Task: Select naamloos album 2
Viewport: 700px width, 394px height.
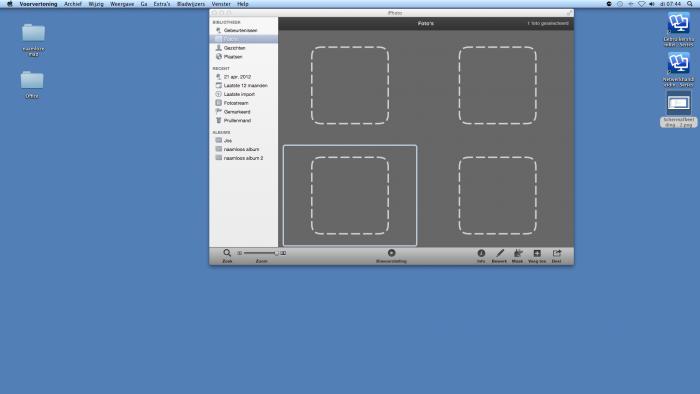Action: tap(244, 158)
